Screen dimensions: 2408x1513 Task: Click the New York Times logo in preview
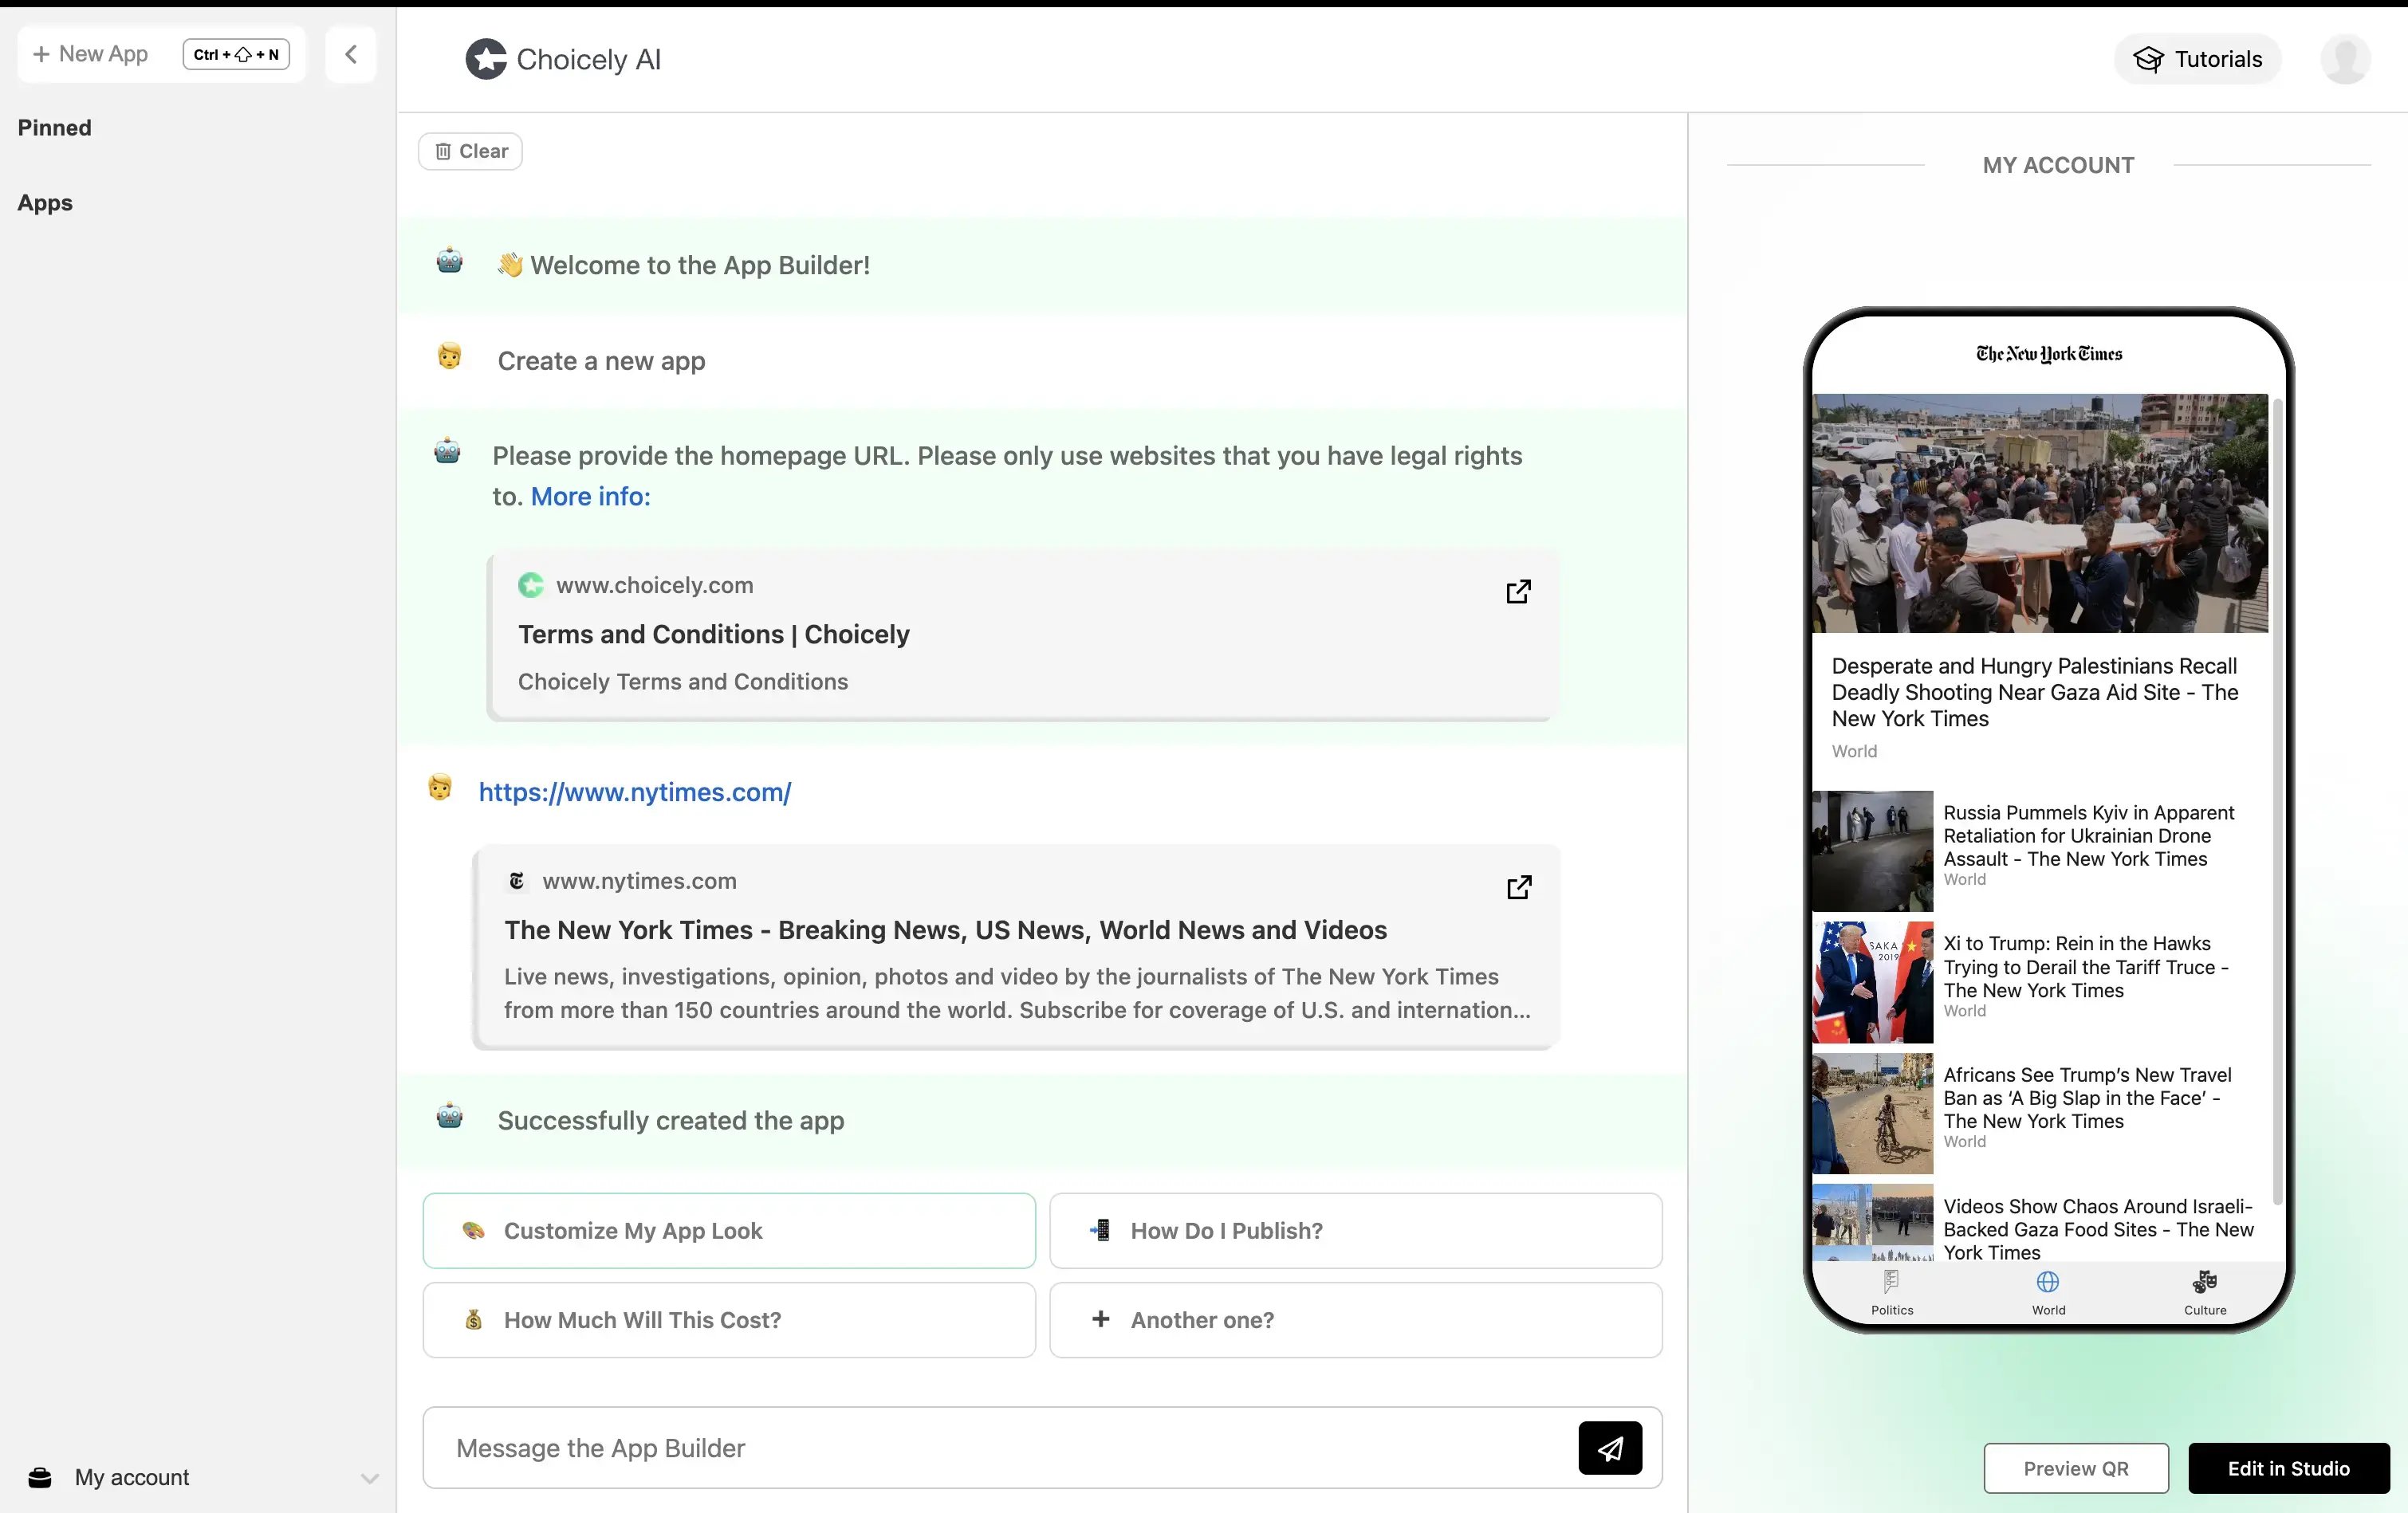click(x=2049, y=354)
